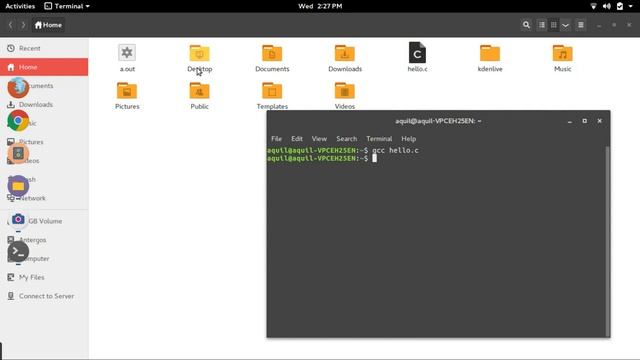Image resolution: width=640 pixels, height=360 pixels.
Task: Click the search icon in file manager toolbar
Action: pos(526,25)
